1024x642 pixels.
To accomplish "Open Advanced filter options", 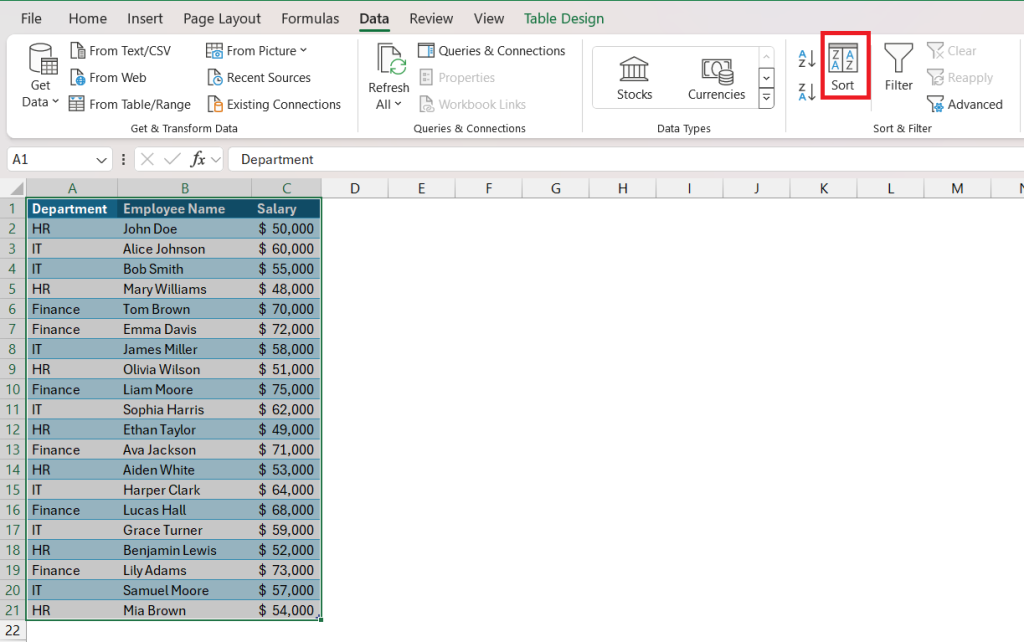I will (x=964, y=105).
